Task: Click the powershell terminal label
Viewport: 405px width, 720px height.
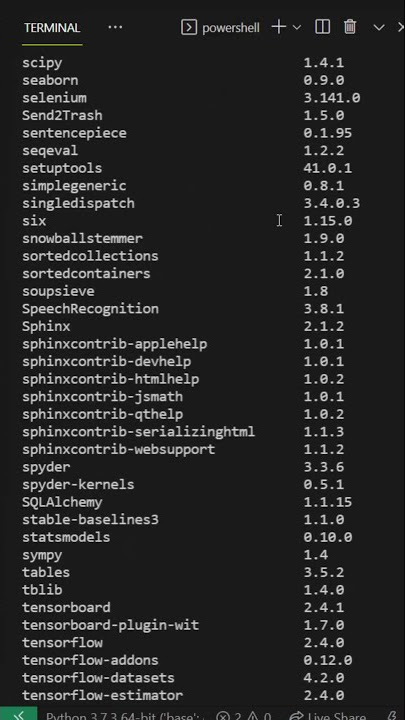Action: [x=231, y=28]
